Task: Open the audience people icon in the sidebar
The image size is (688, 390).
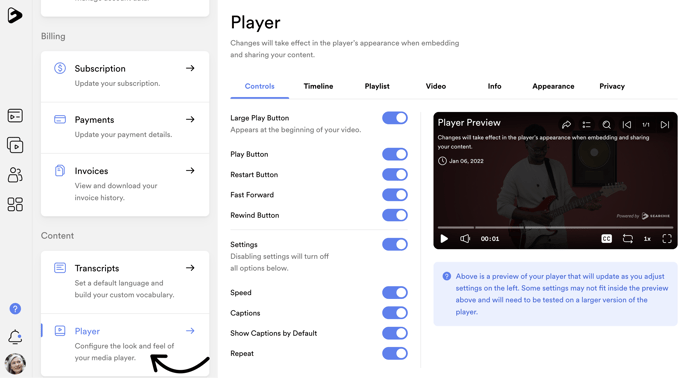Action: click(15, 175)
